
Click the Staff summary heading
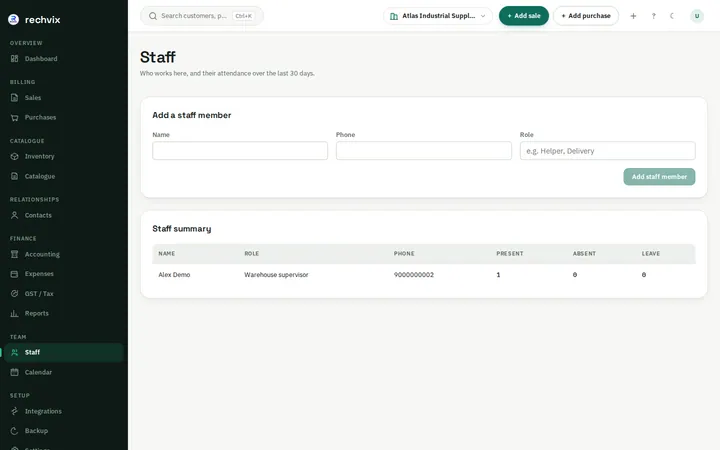pyautogui.click(x=182, y=229)
